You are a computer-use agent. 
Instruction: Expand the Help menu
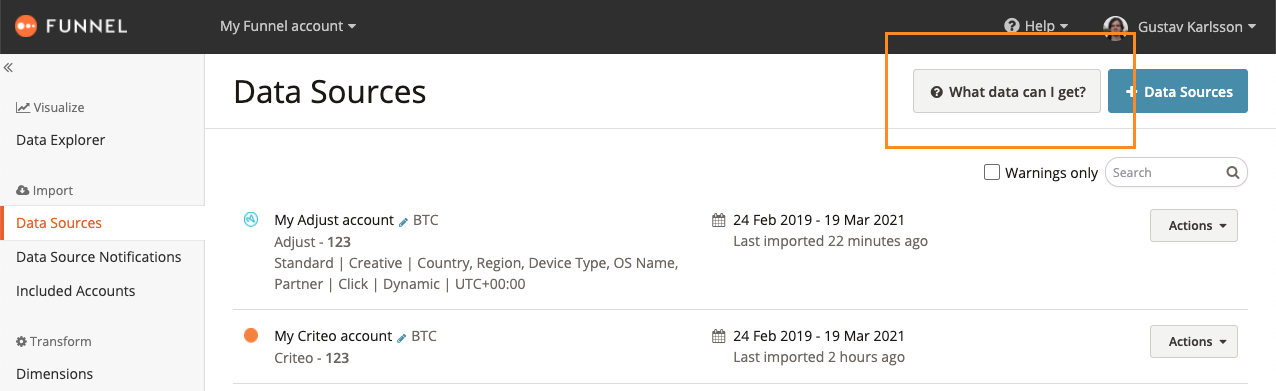pos(1036,26)
